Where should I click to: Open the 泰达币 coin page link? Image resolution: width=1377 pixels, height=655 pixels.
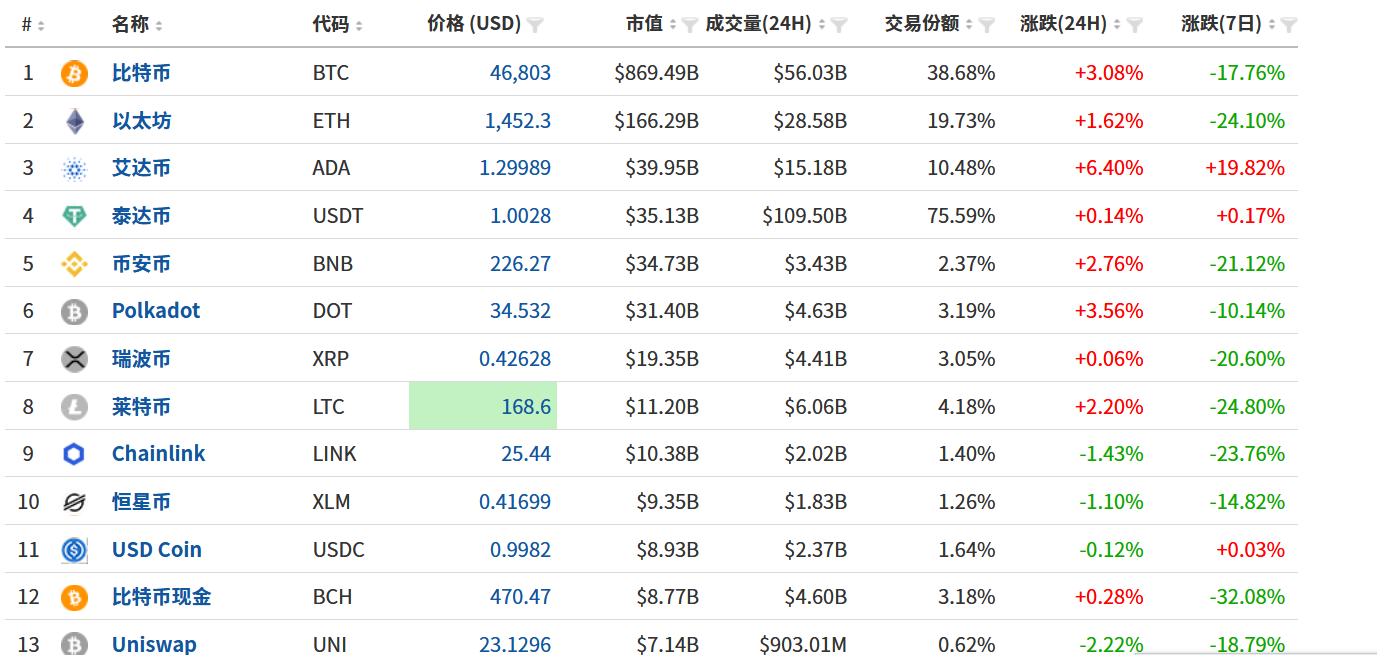[x=141, y=216]
